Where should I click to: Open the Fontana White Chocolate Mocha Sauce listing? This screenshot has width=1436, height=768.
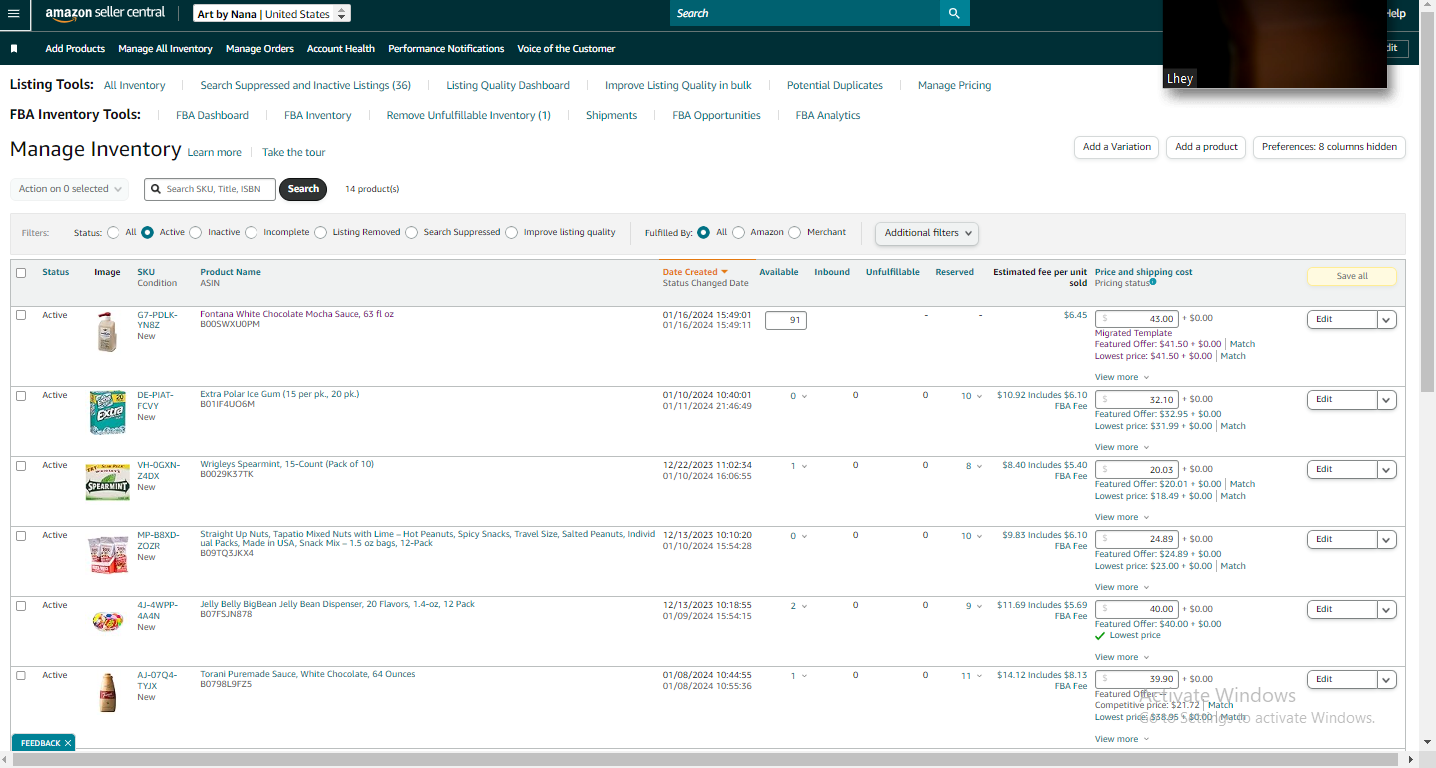coord(297,314)
